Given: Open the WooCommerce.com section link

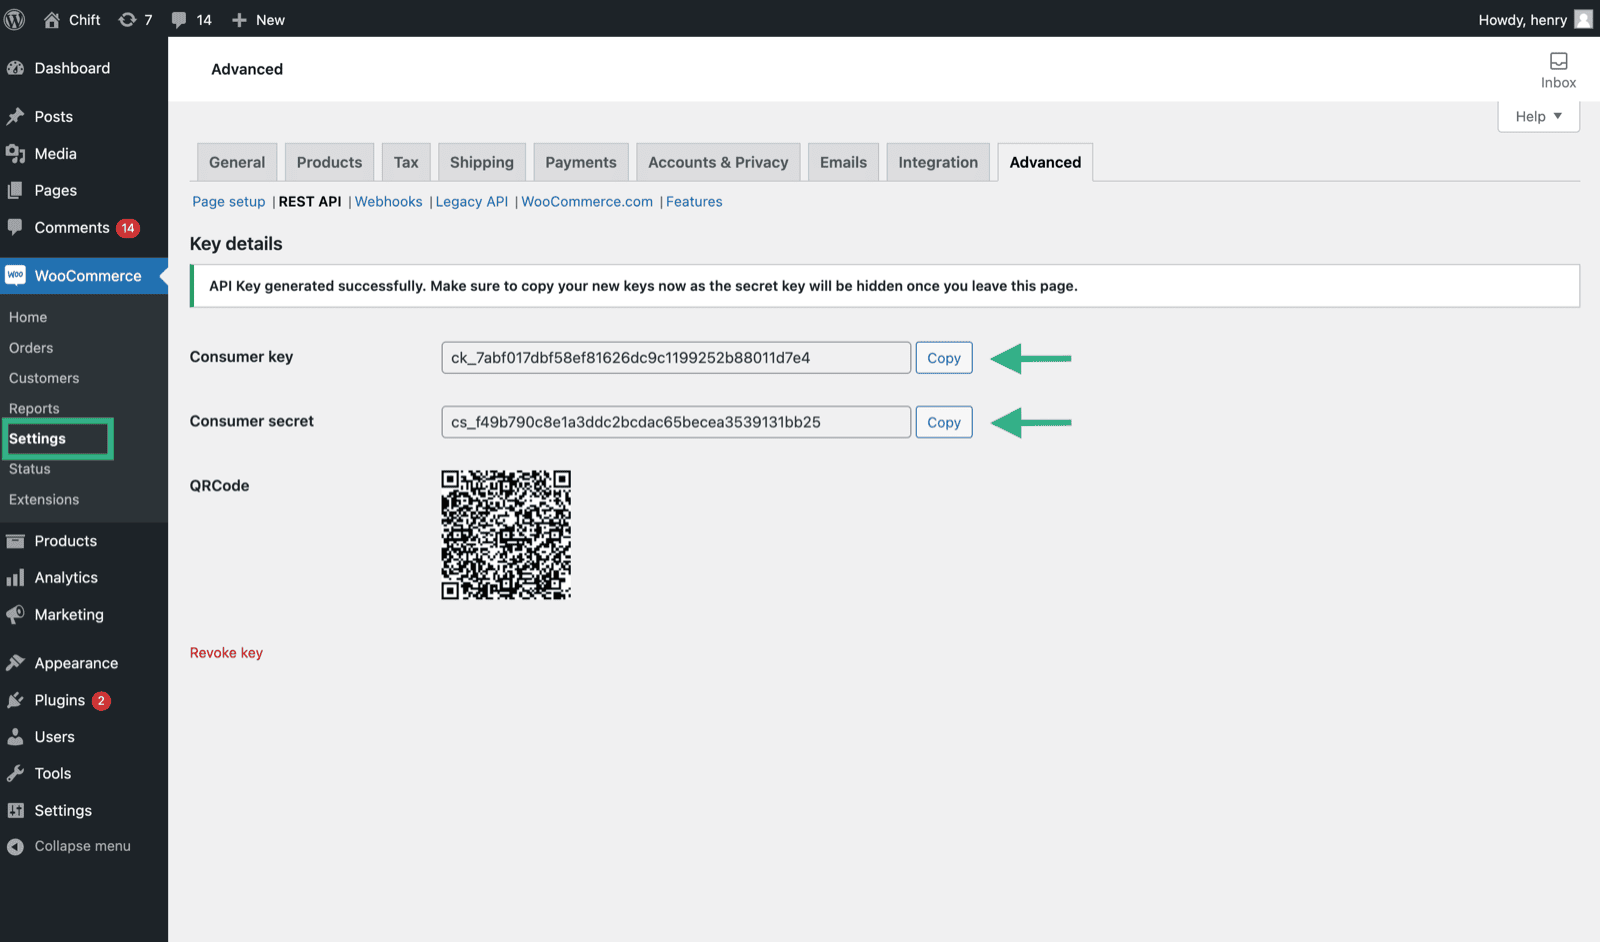Looking at the screenshot, I should pyautogui.click(x=587, y=201).
